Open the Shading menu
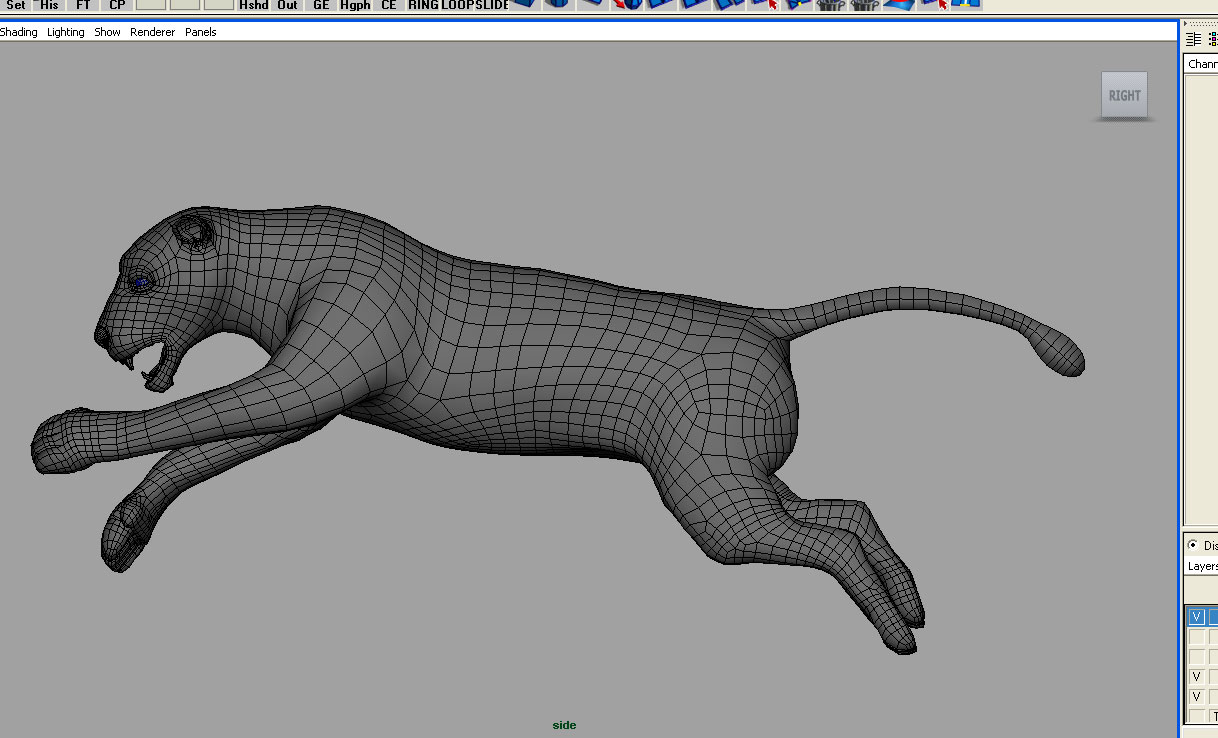Image resolution: width=1218 pixels, height=738 pixels. (x=18, y=32)
